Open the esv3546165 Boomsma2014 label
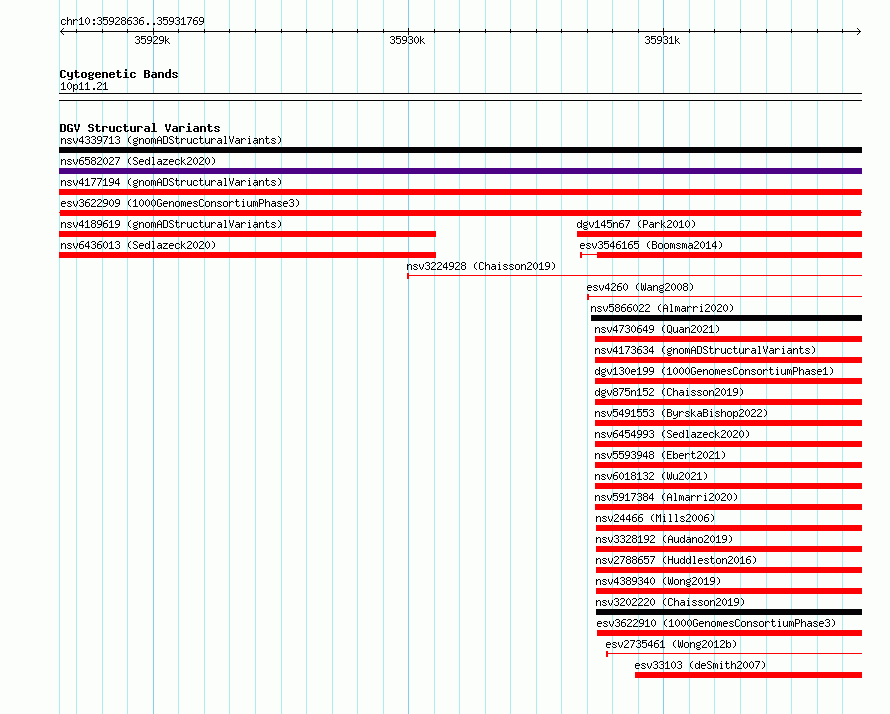 pos(651,245)
